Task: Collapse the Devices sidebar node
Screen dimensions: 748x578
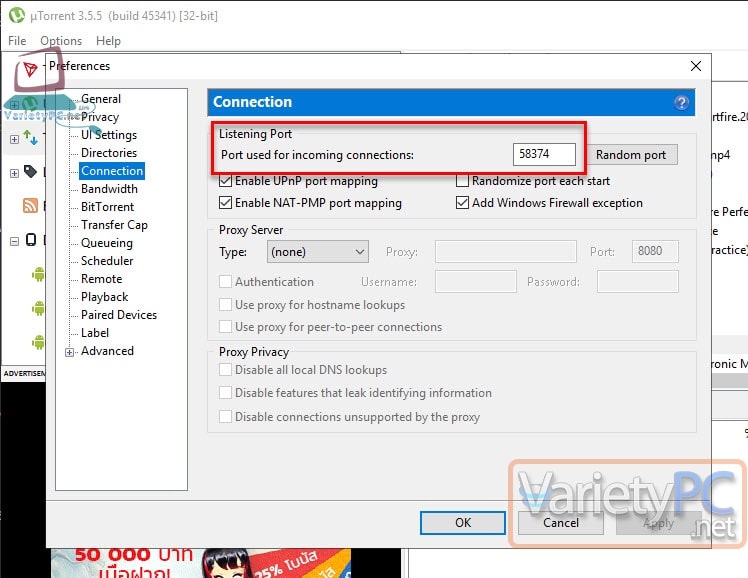Action: pyautogui.click(x=14, y=241)
